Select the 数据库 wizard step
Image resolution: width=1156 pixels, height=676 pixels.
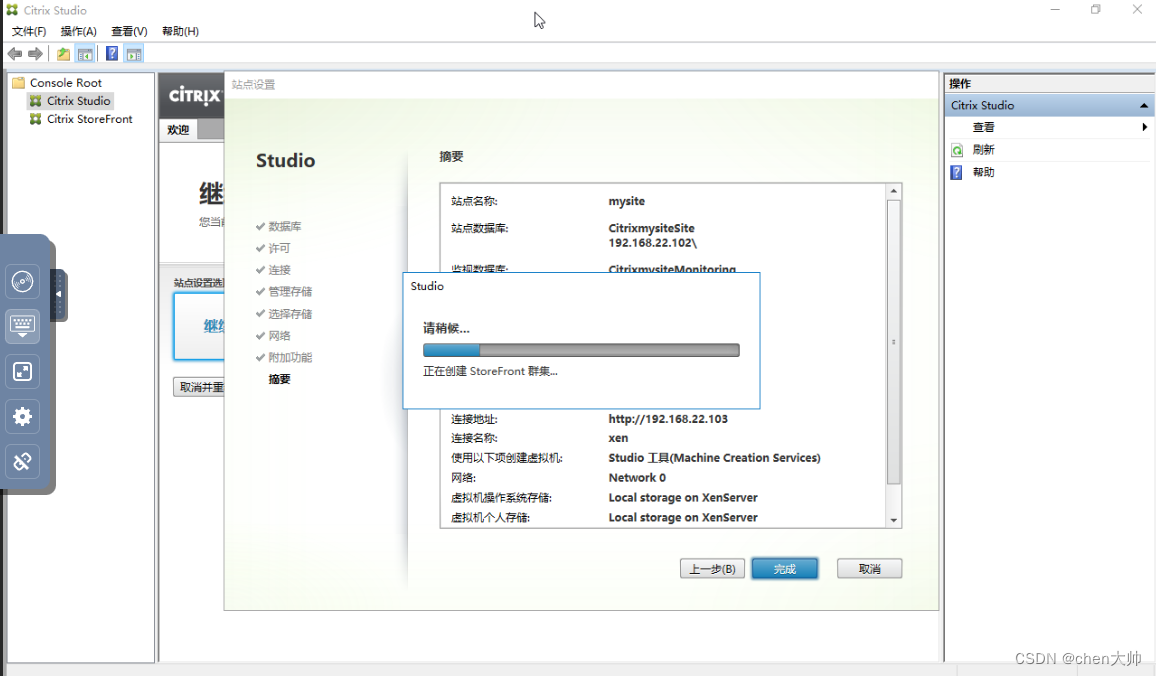285,226
